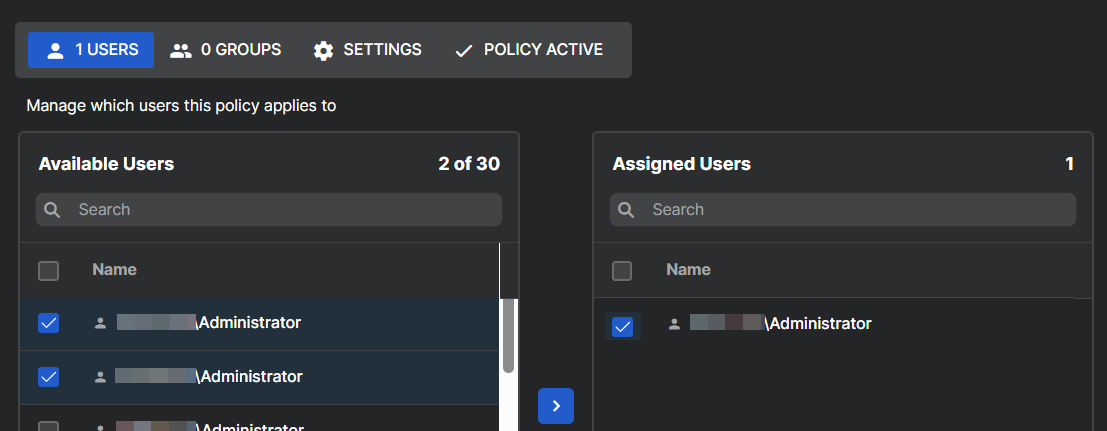
Task: Toggle select-all checkbox in Assigned Users
Action: pos(622,271)
